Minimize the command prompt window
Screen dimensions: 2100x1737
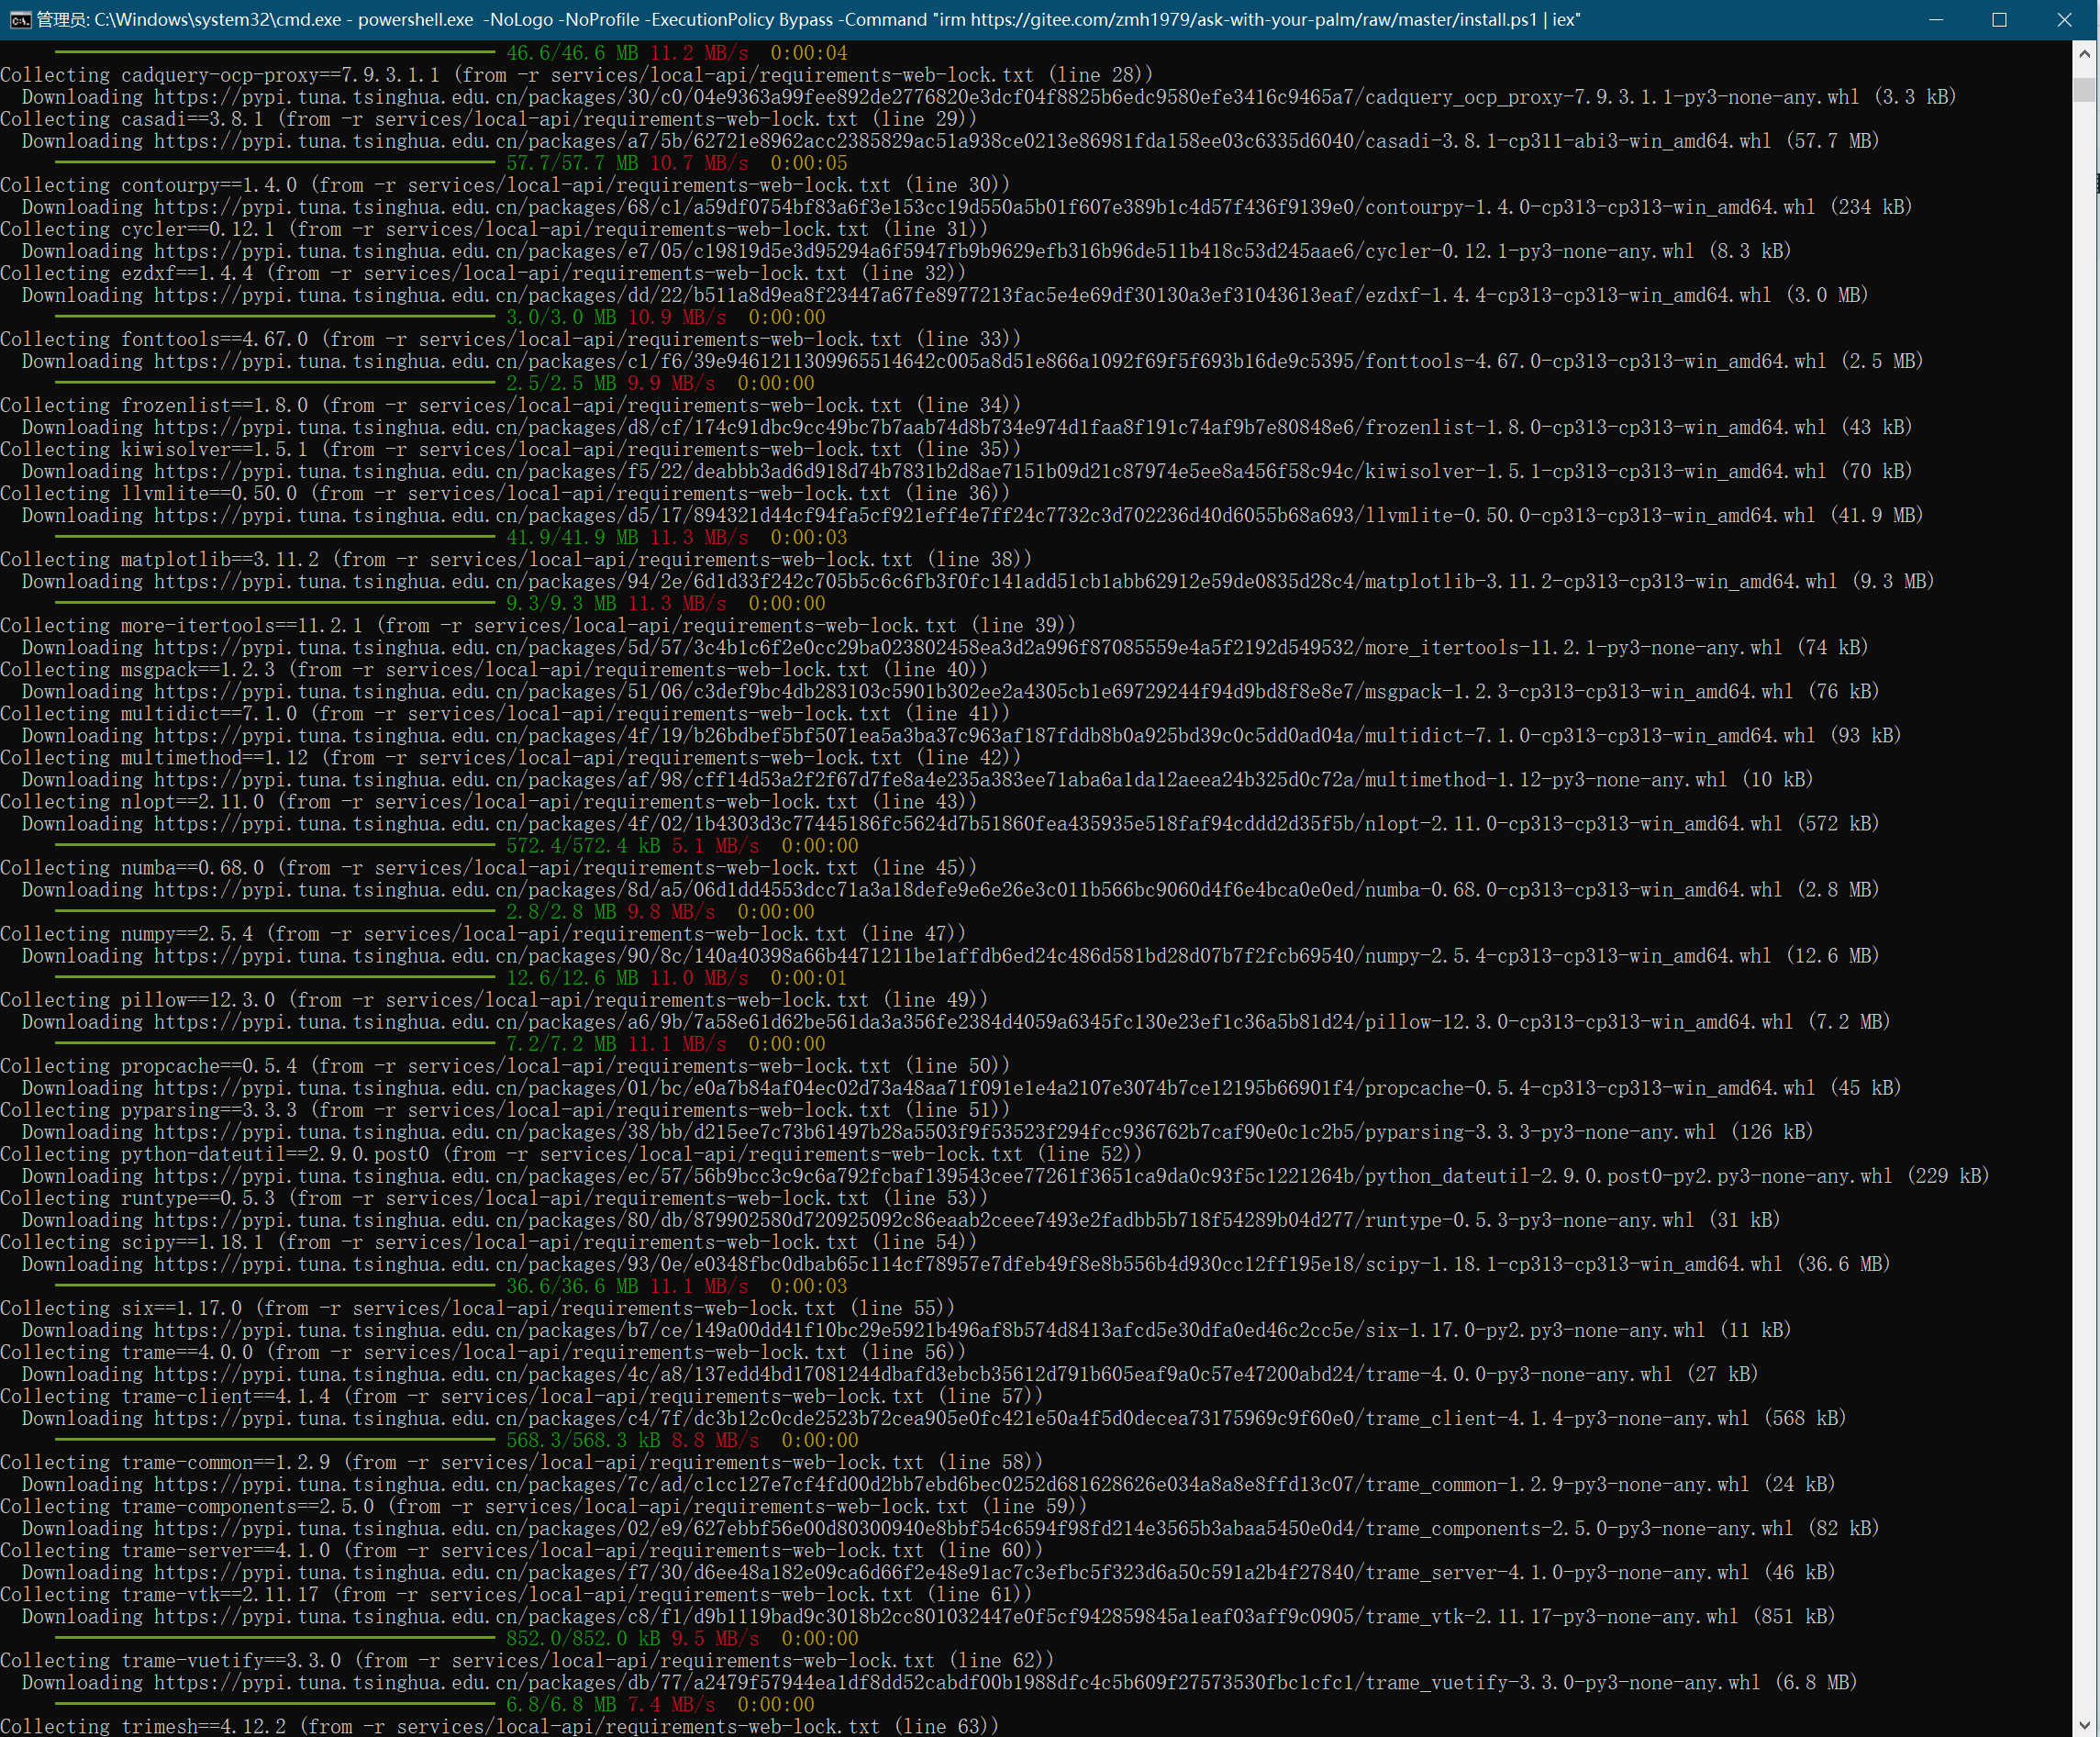(1936, 20)
